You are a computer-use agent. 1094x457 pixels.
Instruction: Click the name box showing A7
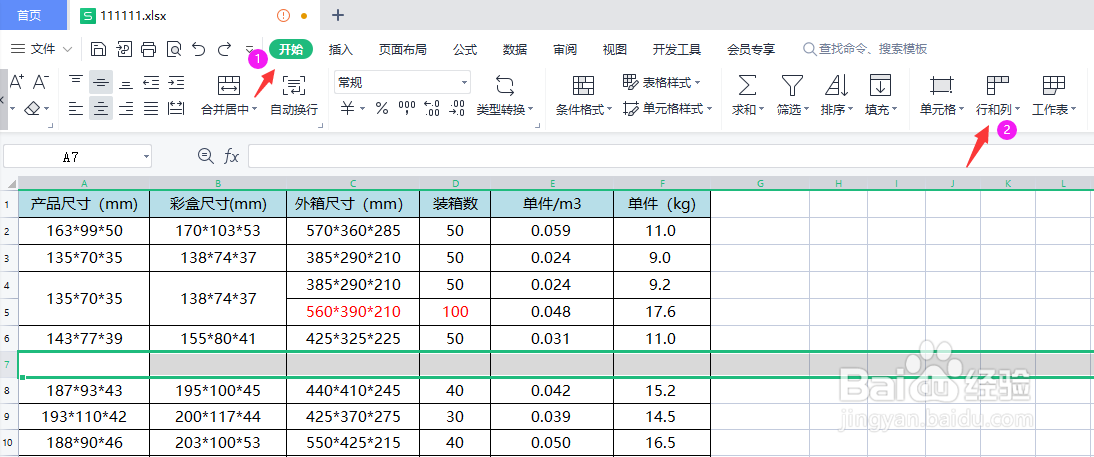[x=77, y=157]
